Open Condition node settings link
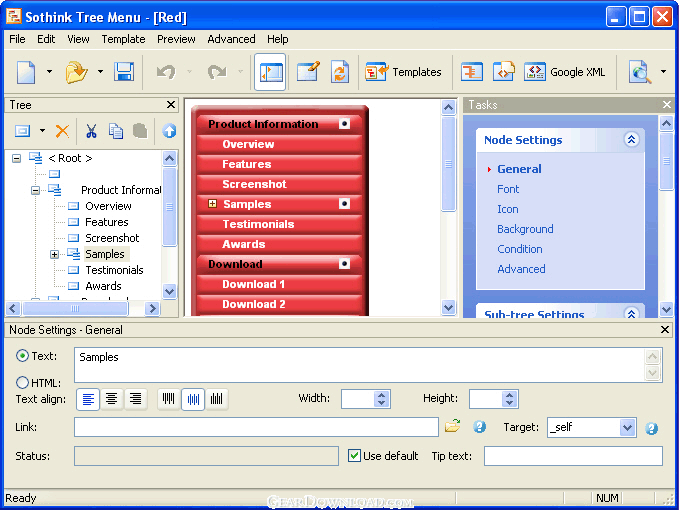This screenshot has width=680, height=510. click(520, 249)
